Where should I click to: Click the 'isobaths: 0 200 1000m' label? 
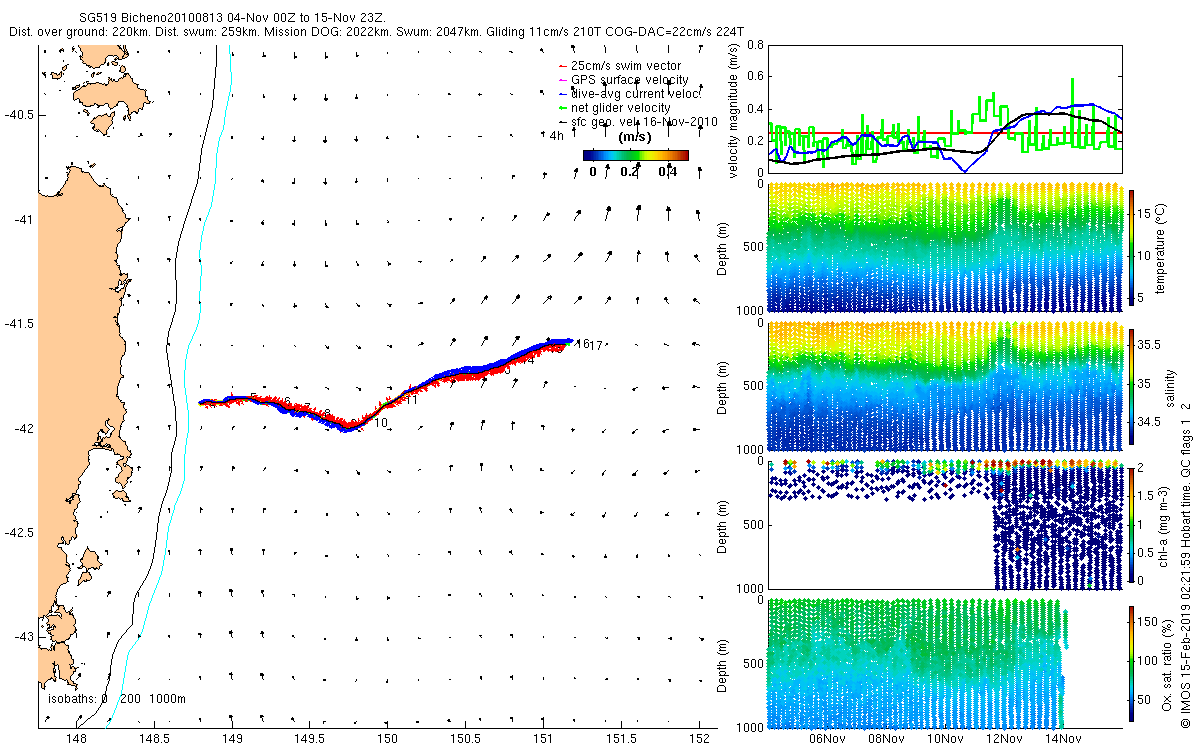[x=116, y=699]
